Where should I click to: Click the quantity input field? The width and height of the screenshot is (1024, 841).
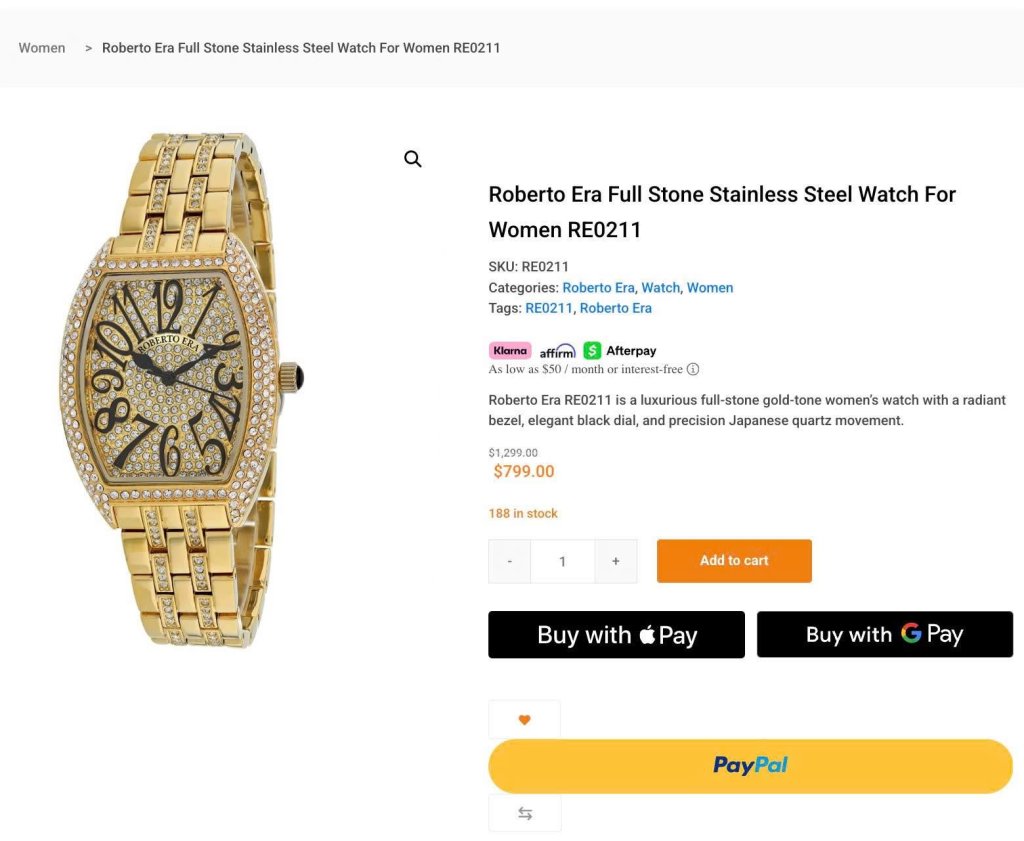pos(562,561)
